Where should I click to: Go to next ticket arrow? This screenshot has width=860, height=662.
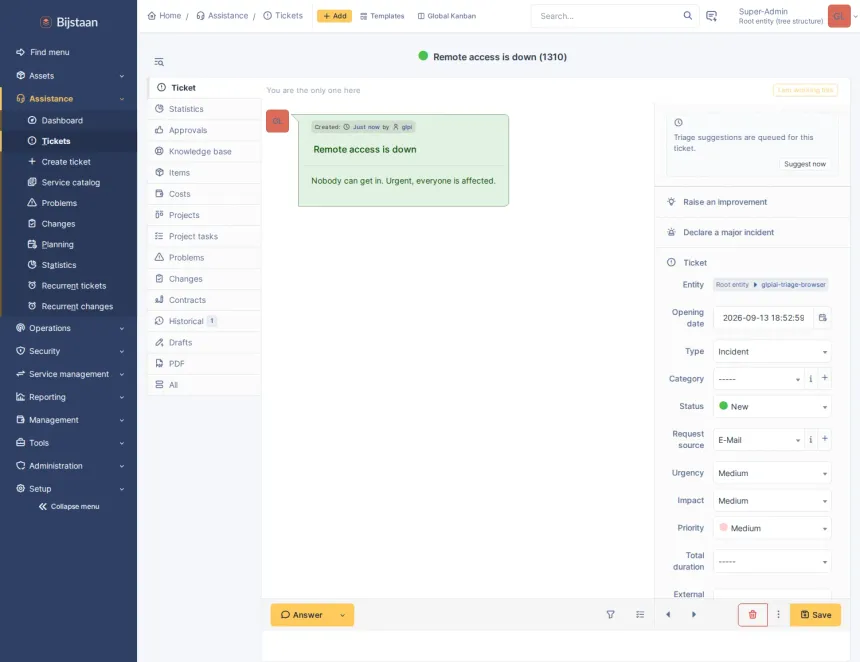(x=694, y=615)
